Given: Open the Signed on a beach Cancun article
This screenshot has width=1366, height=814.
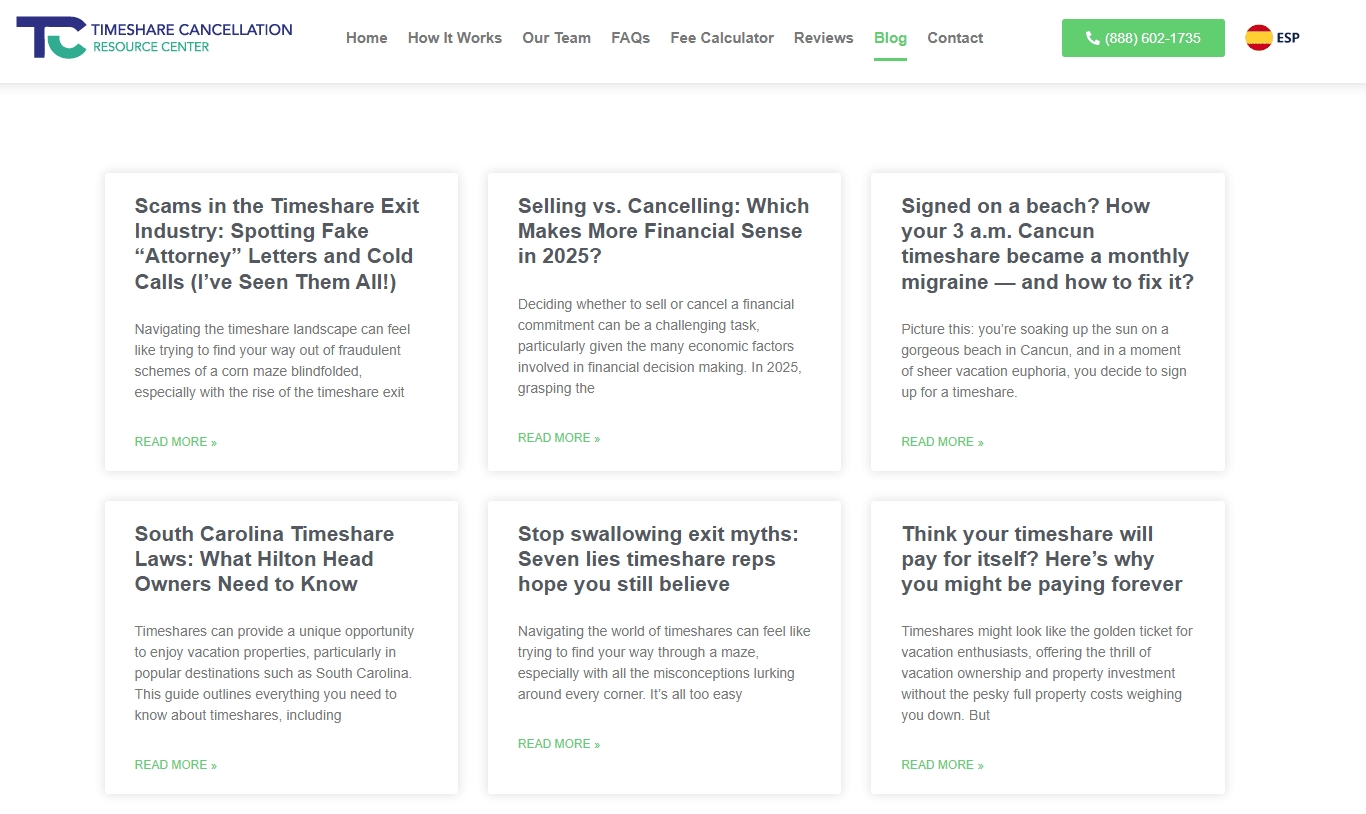Looking at the screenshot, I should coord(1047,244).
